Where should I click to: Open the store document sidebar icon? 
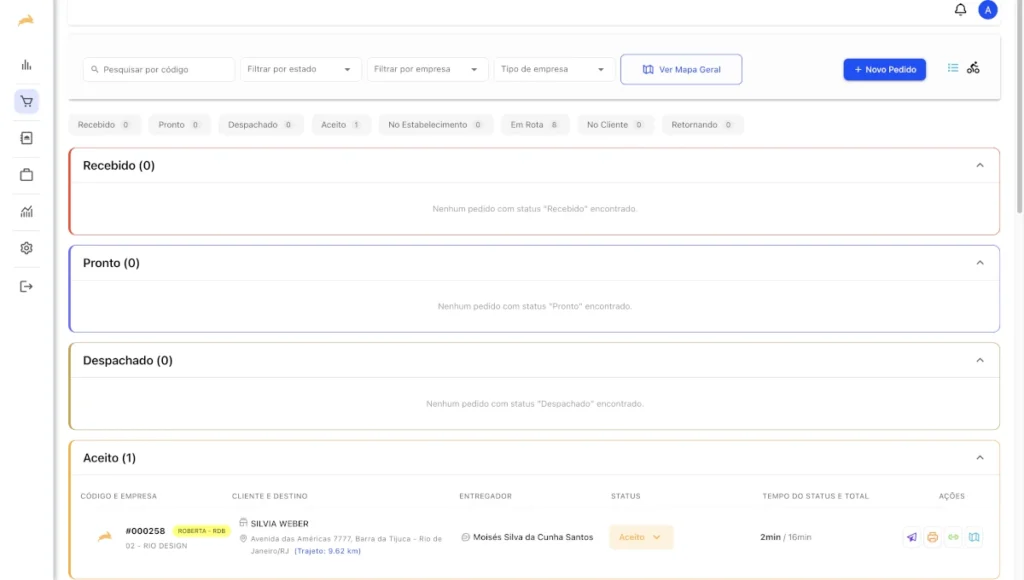coord(26,138)
